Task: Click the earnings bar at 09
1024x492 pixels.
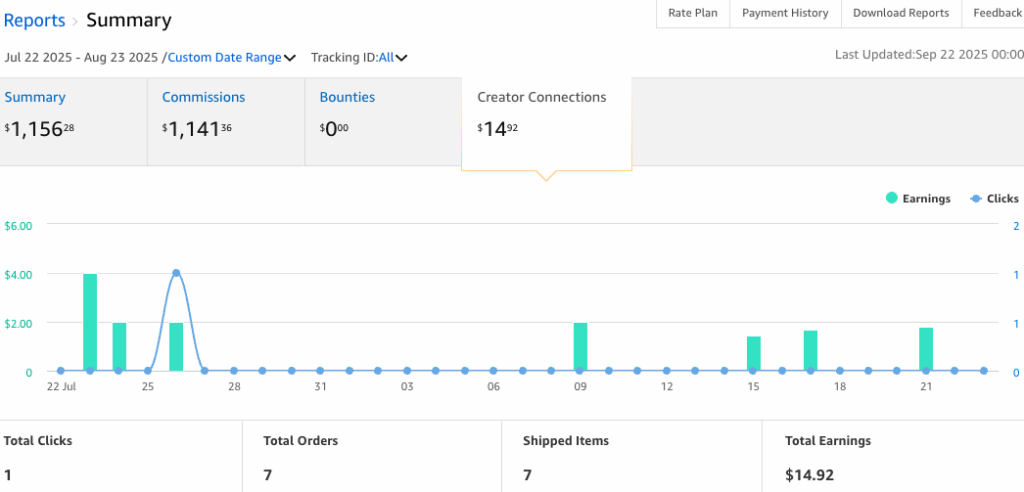Action: (x=580, y=347)
